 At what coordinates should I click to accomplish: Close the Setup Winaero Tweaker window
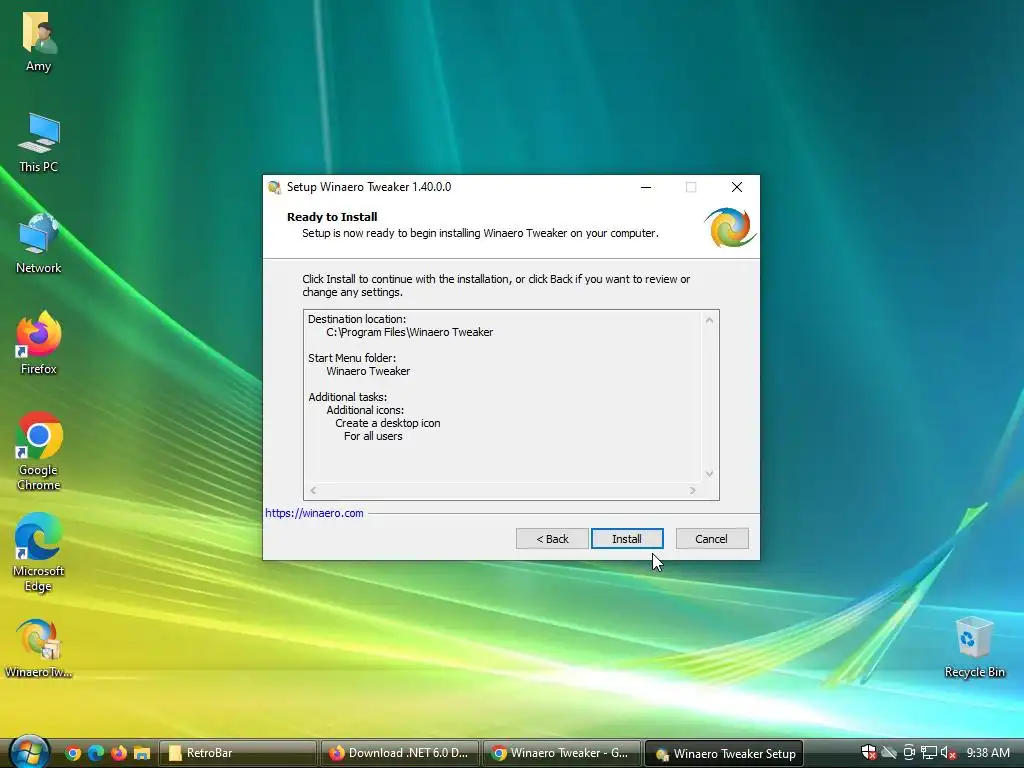(737, 187)
